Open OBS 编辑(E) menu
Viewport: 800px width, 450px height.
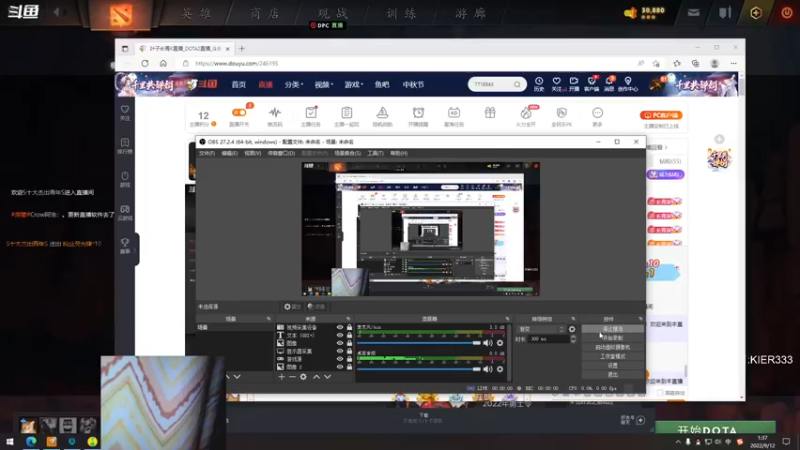click(230, 153)
